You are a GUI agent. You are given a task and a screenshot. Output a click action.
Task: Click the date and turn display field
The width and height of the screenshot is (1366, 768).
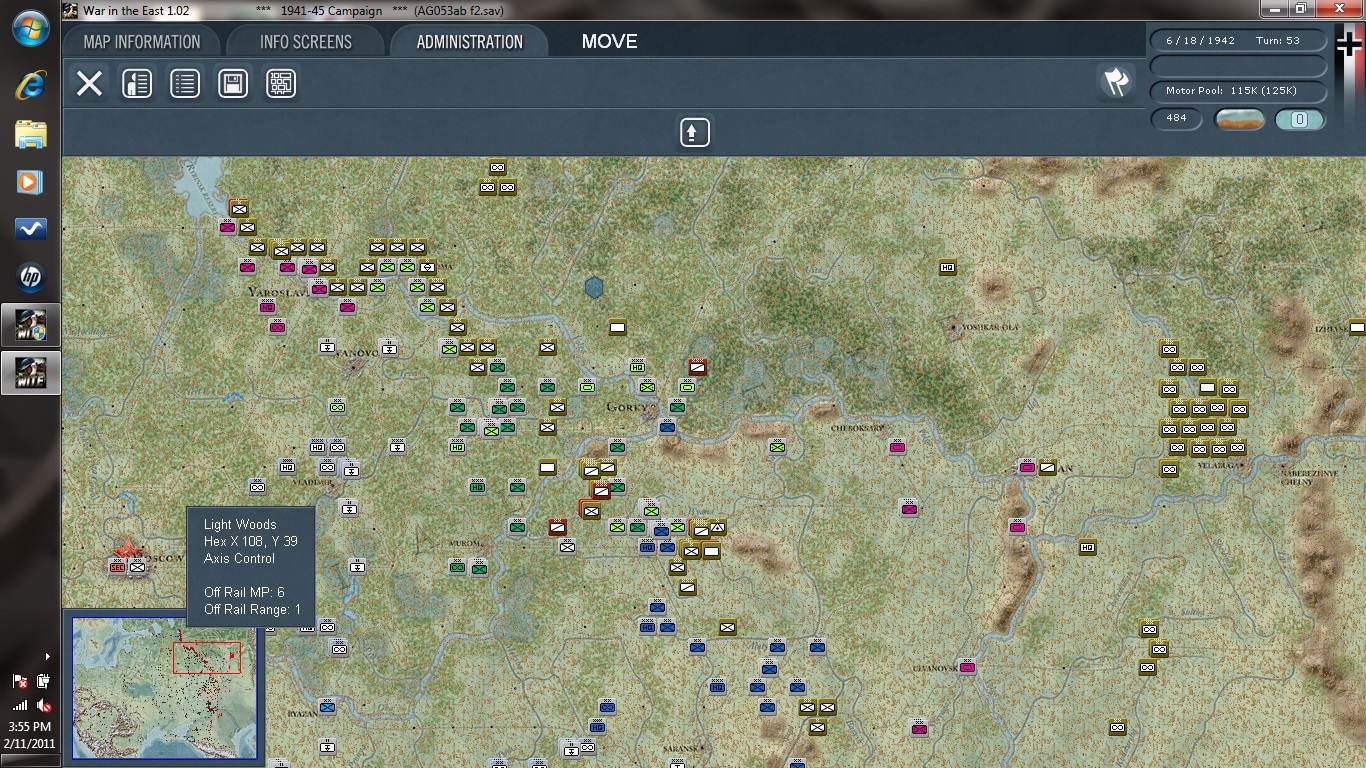[x=1239, y=41]
